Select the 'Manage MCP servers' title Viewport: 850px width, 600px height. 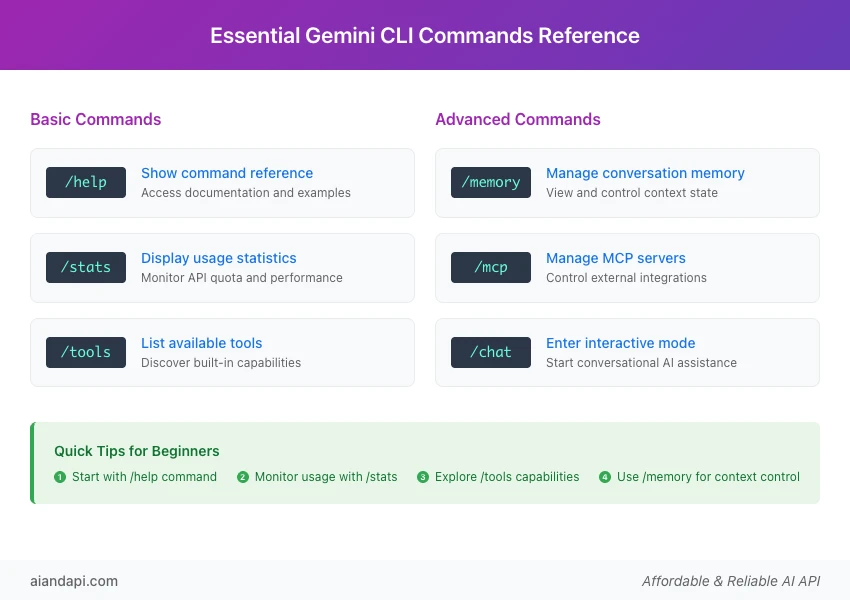[615, 258]
